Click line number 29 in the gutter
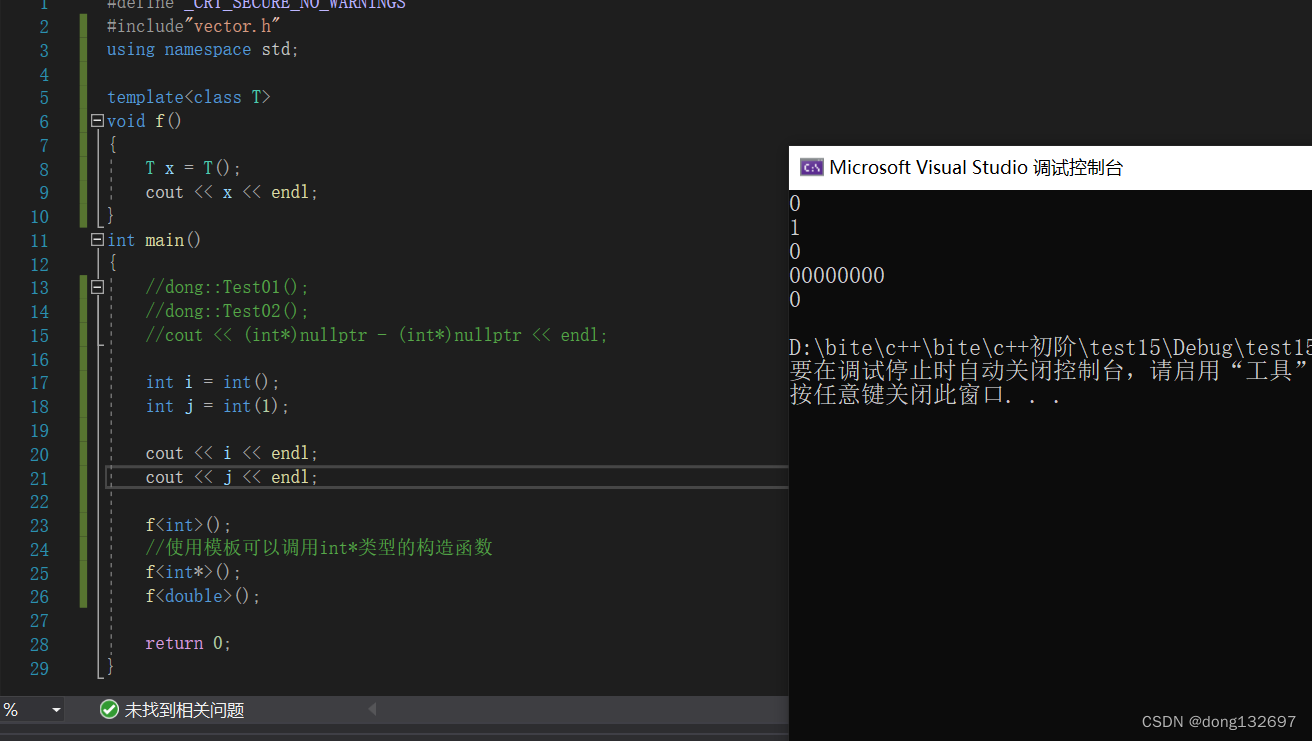This screenshot has width=1312, height=741. [x=39, y=668]
